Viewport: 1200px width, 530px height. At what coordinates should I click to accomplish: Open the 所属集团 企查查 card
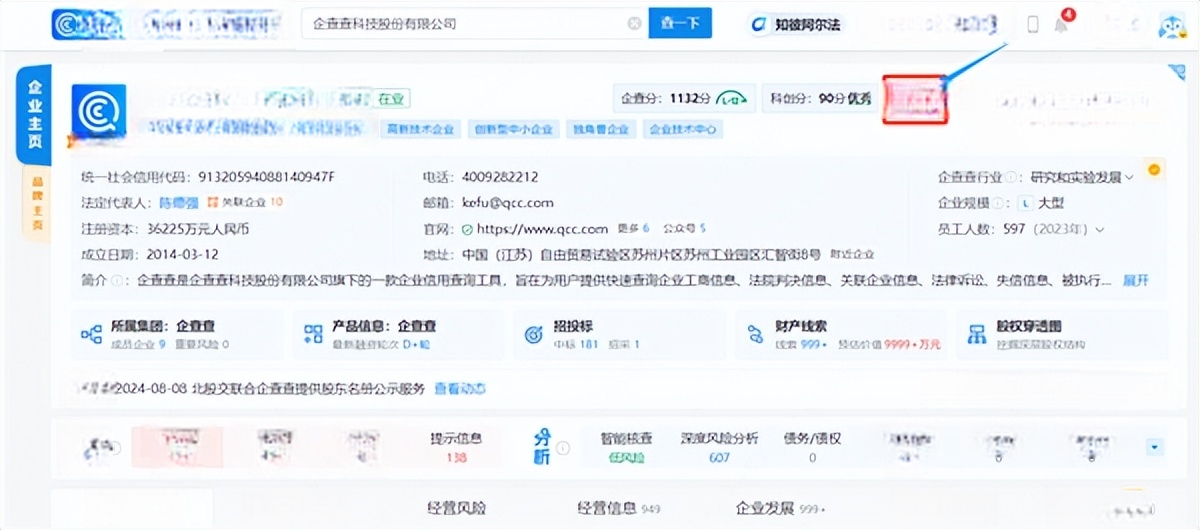pos(176,335)
